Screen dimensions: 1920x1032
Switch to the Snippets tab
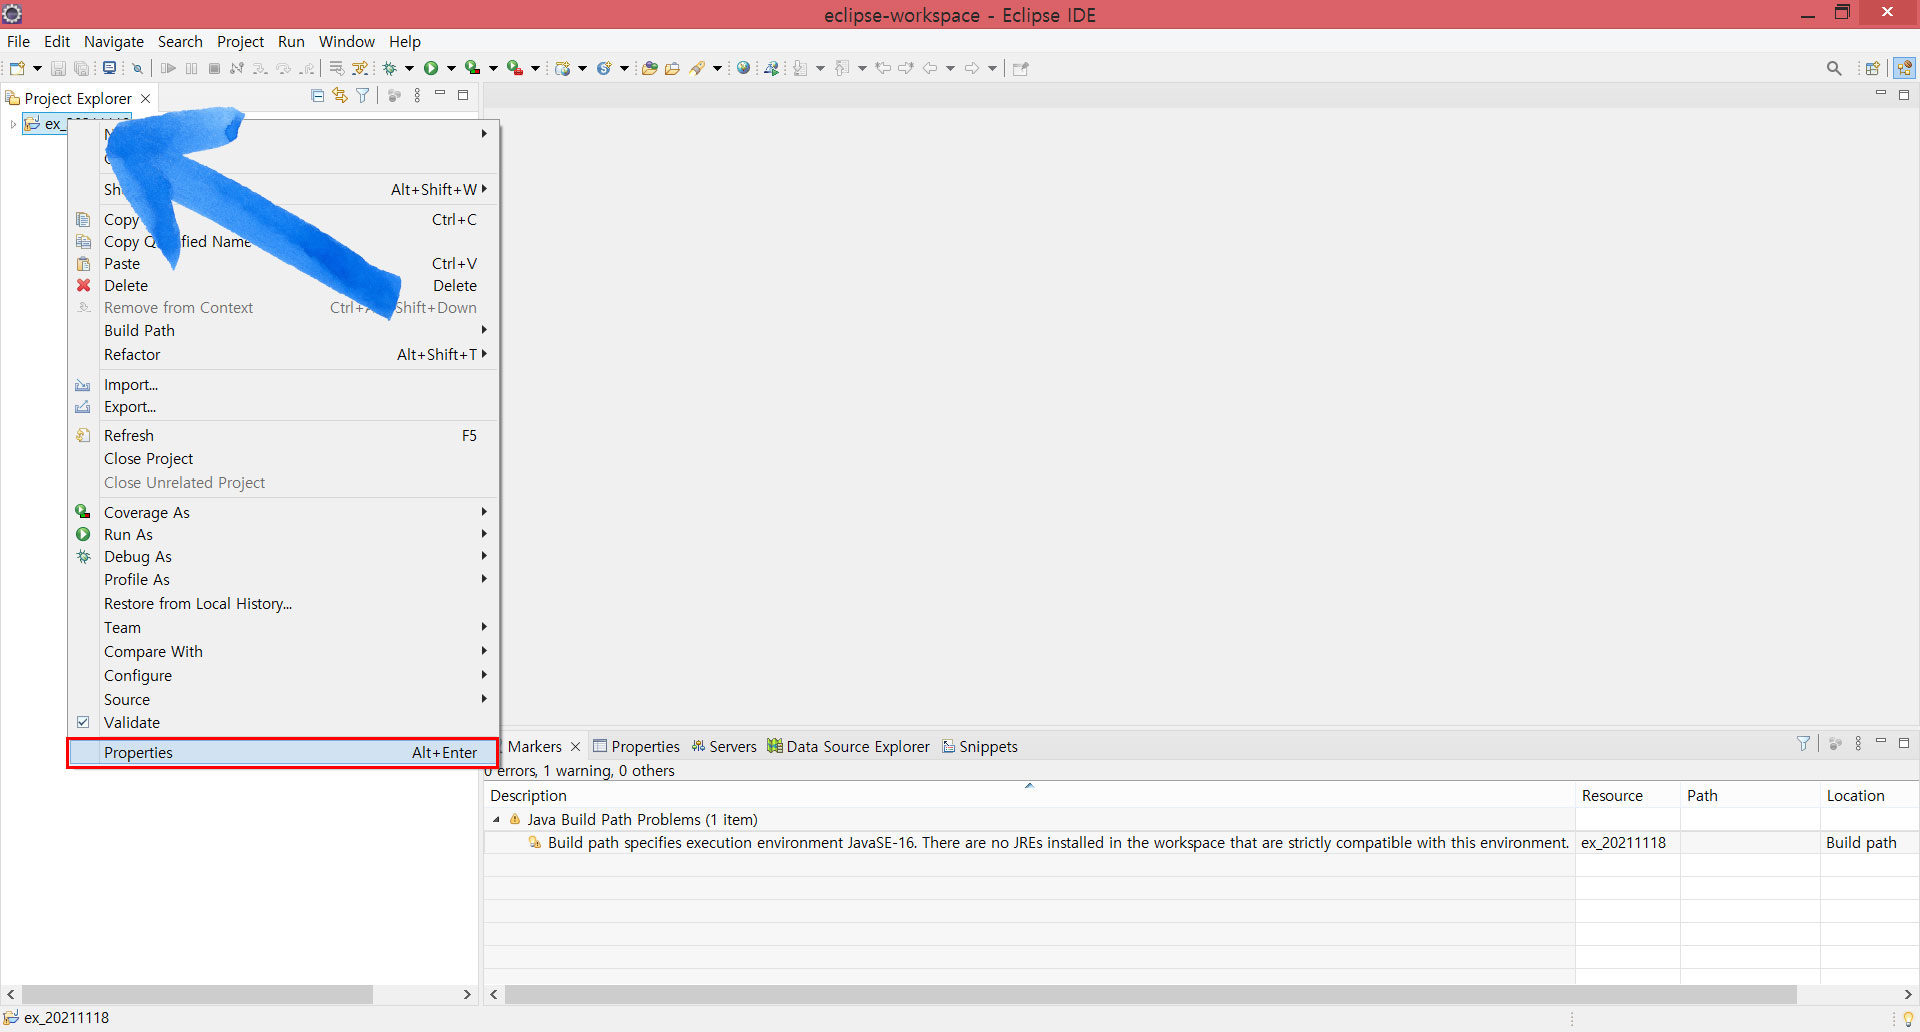point(980,746)
